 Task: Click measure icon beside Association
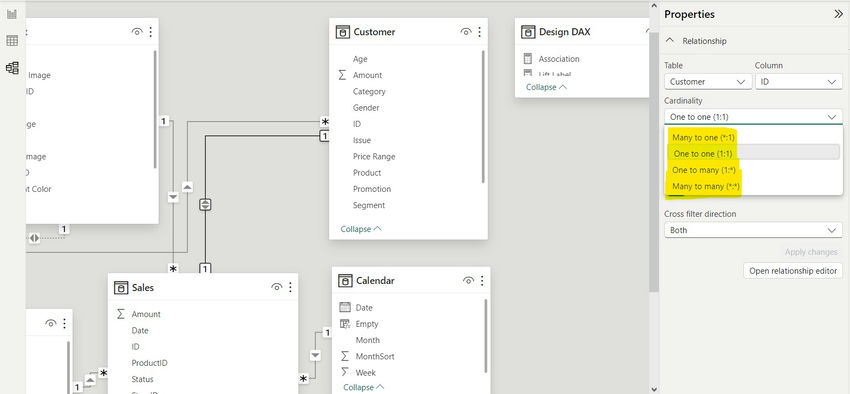coord(528,59)
